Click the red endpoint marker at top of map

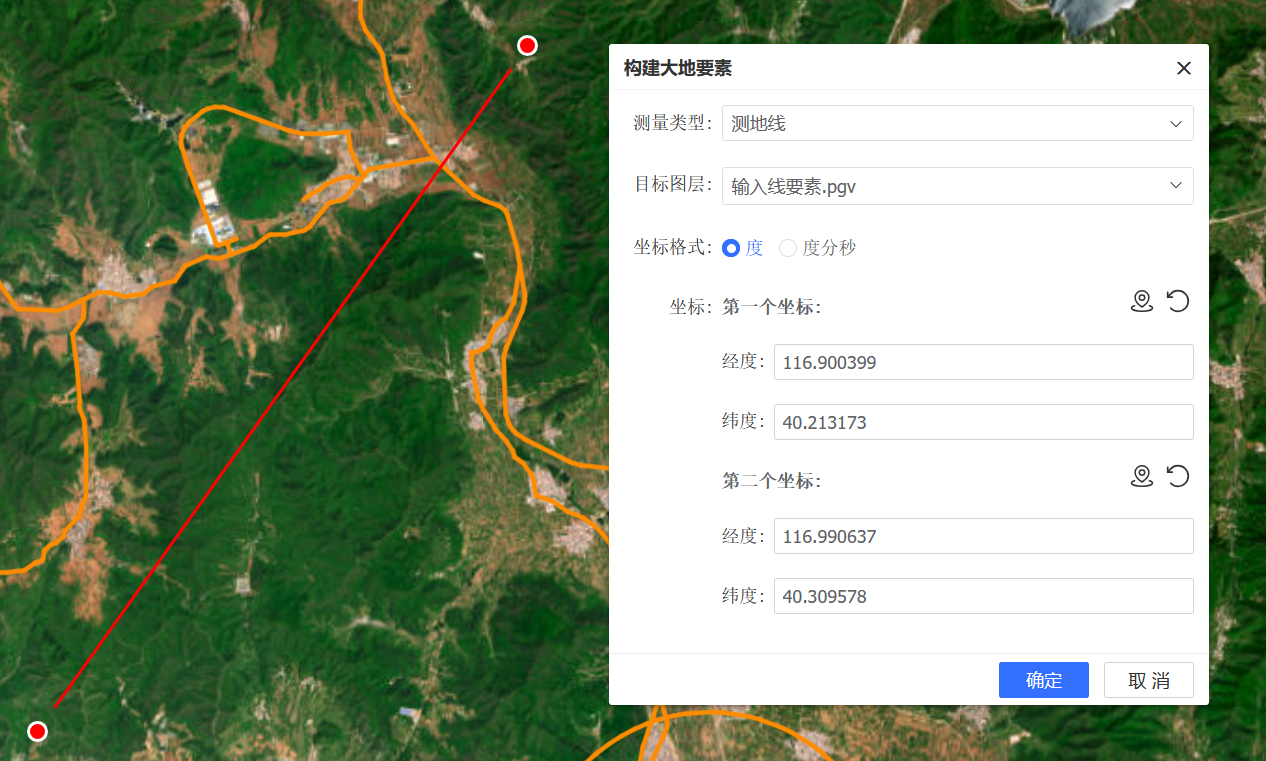coord(527,45)
